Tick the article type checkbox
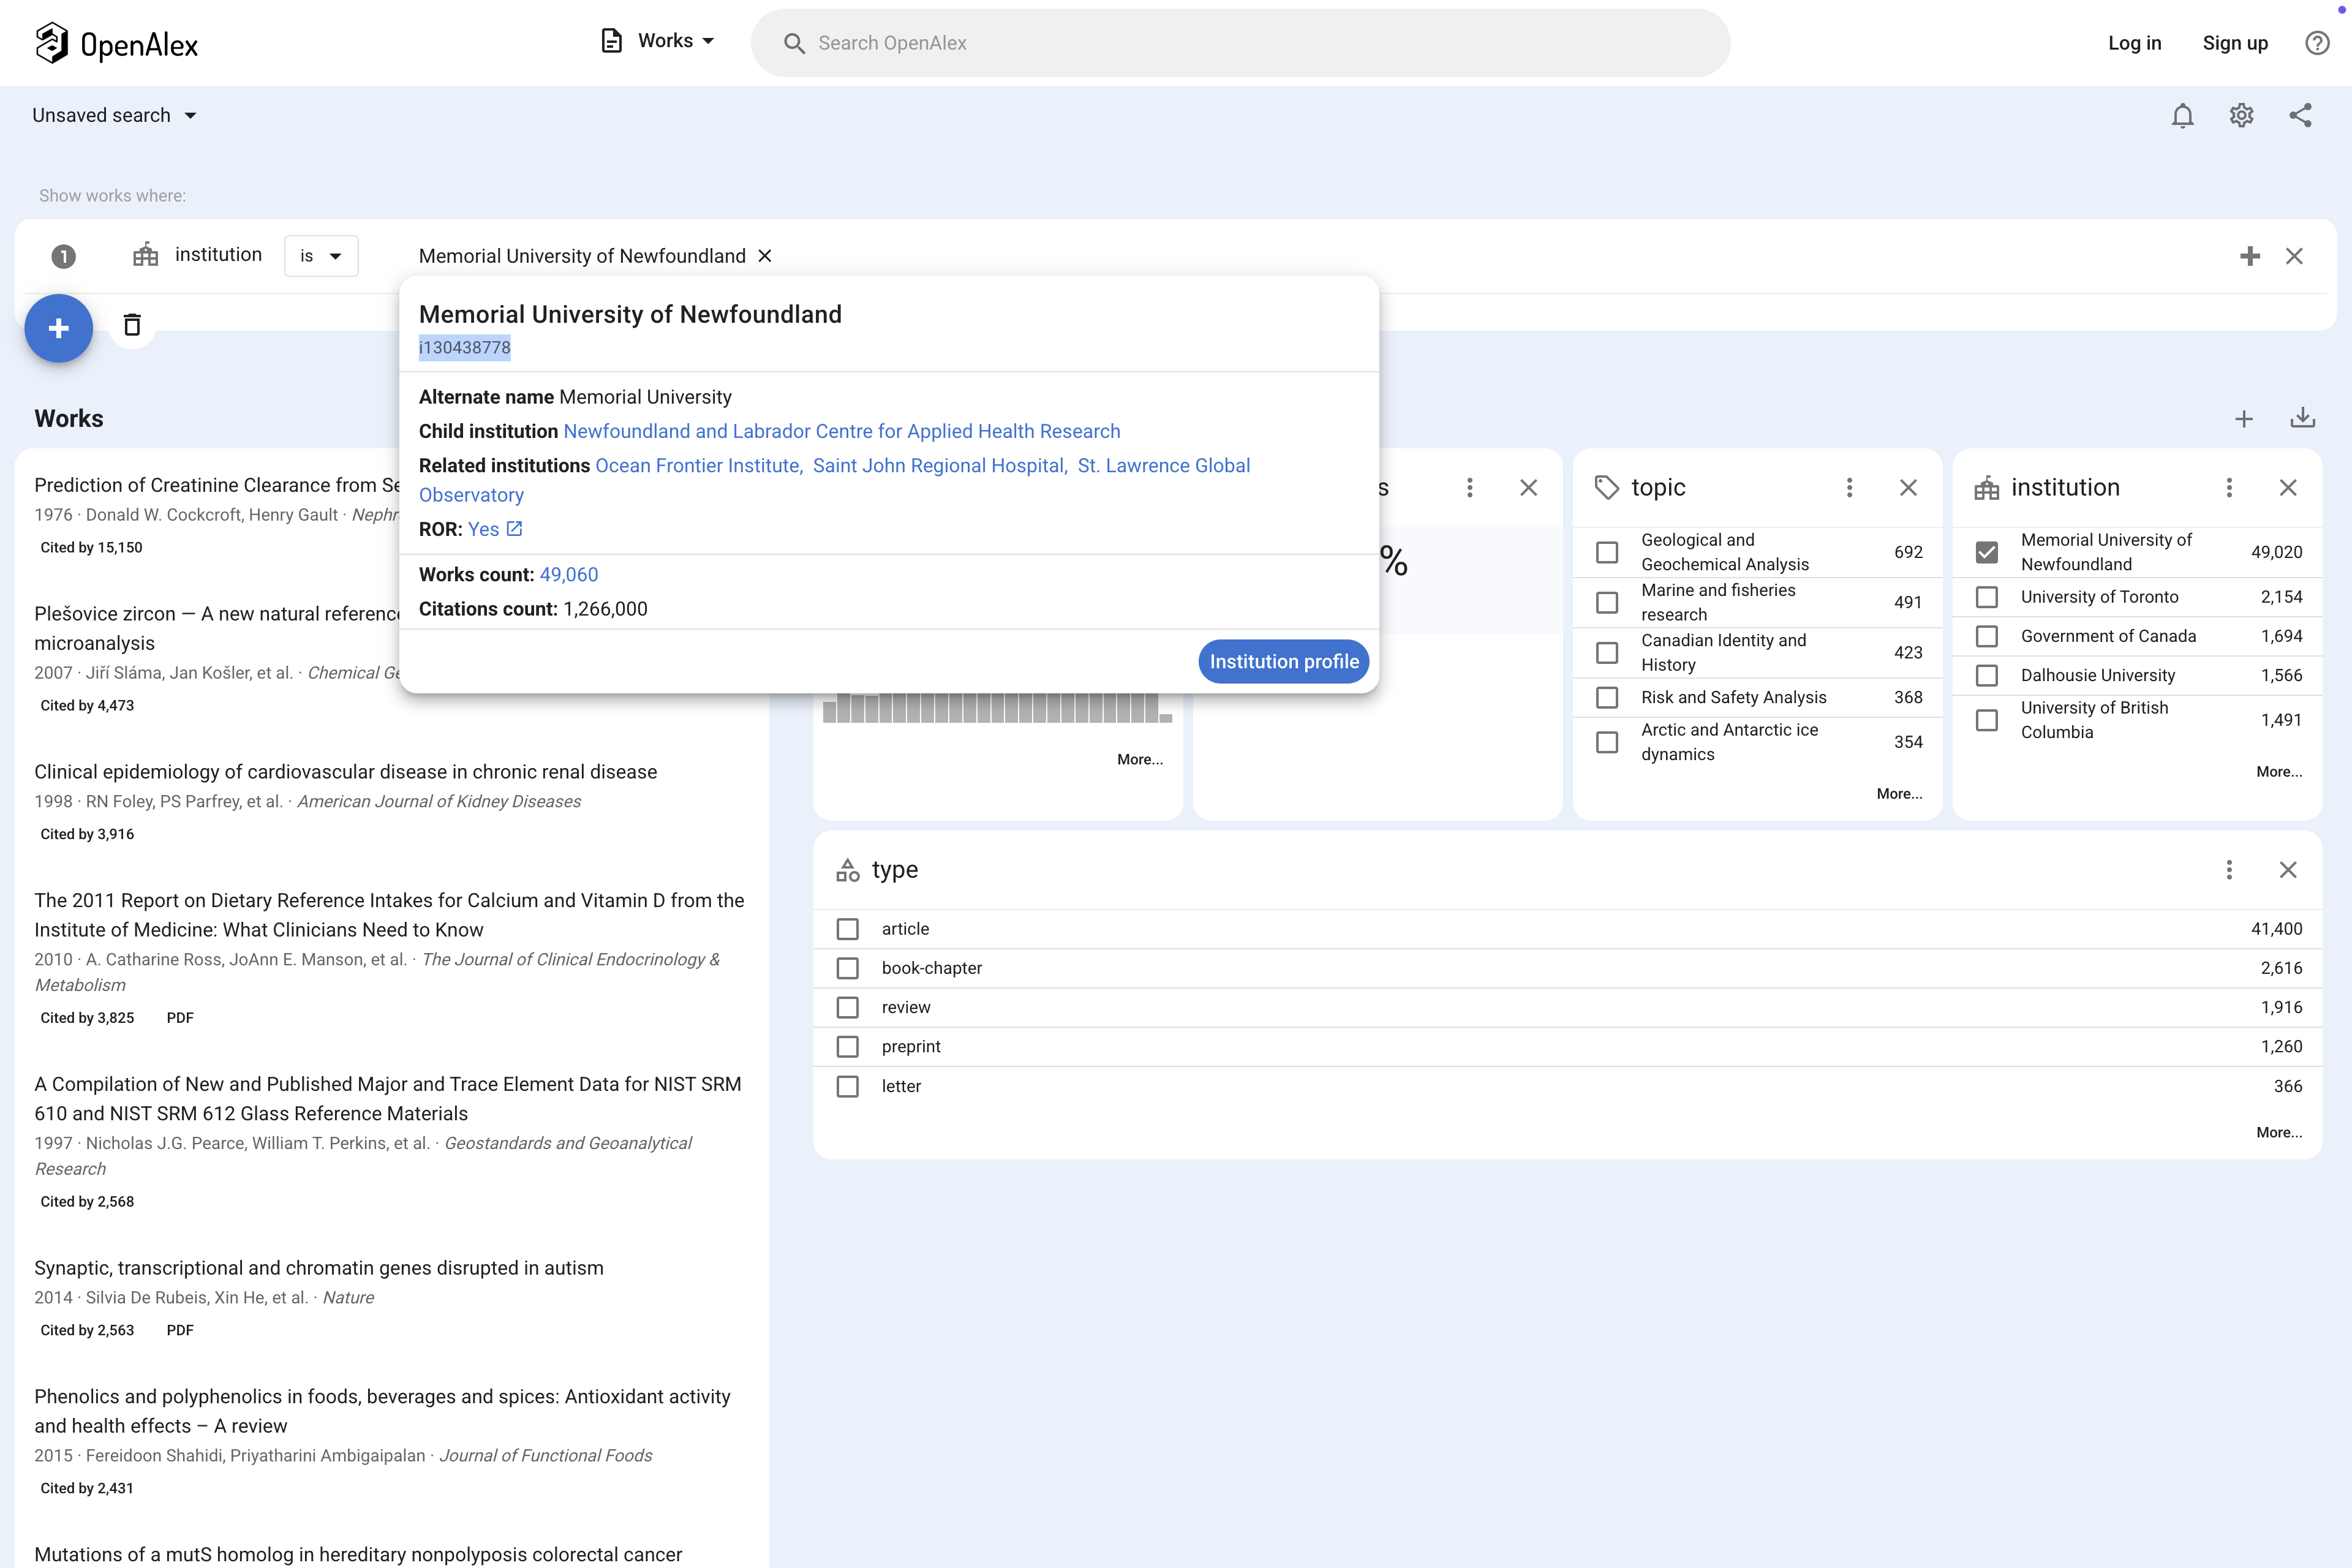Screen dimensions: 2352x1568 (x=847, y=929)
